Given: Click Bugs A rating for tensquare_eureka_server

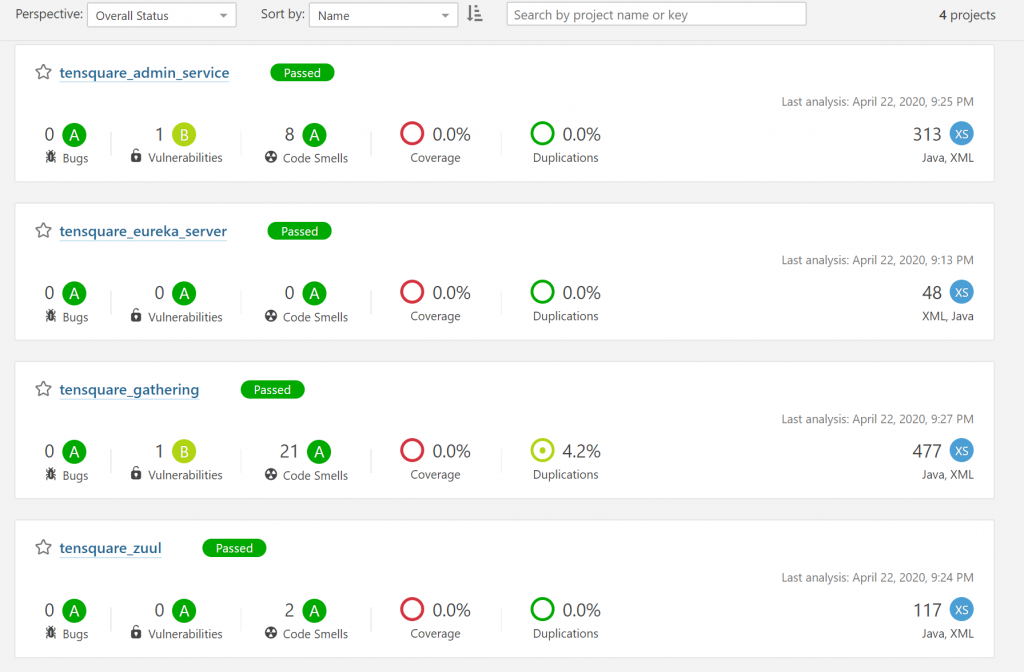Looking at the screenshot, I should 74,293.
